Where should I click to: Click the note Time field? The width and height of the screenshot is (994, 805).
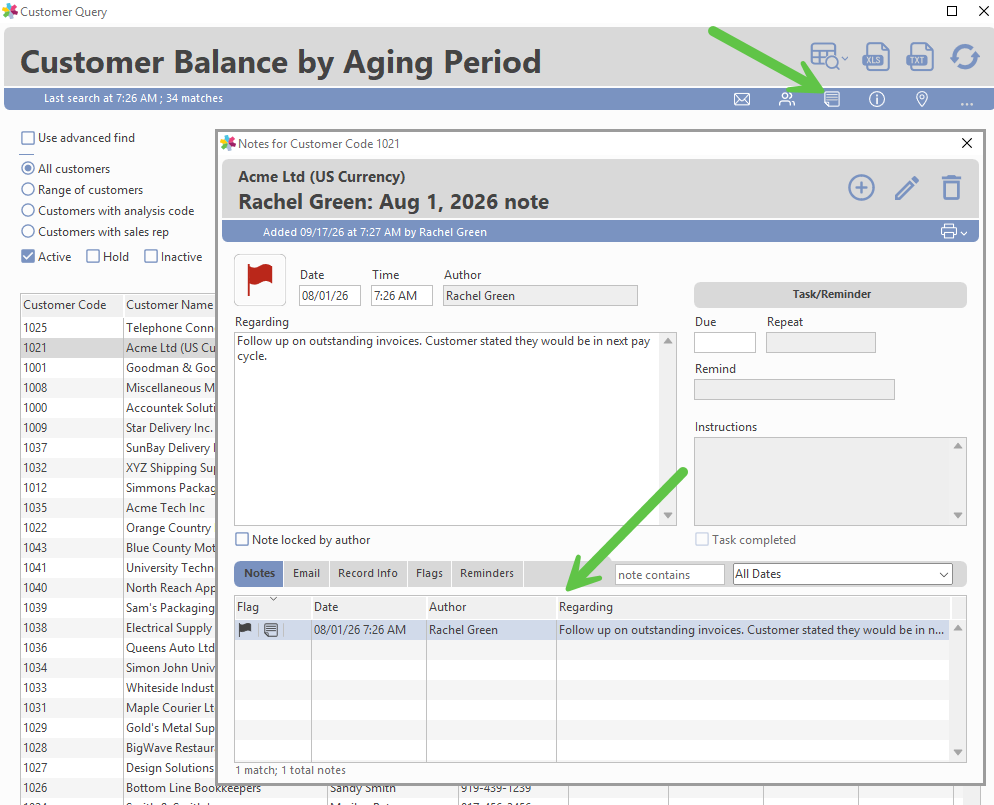tap(401, 295)
